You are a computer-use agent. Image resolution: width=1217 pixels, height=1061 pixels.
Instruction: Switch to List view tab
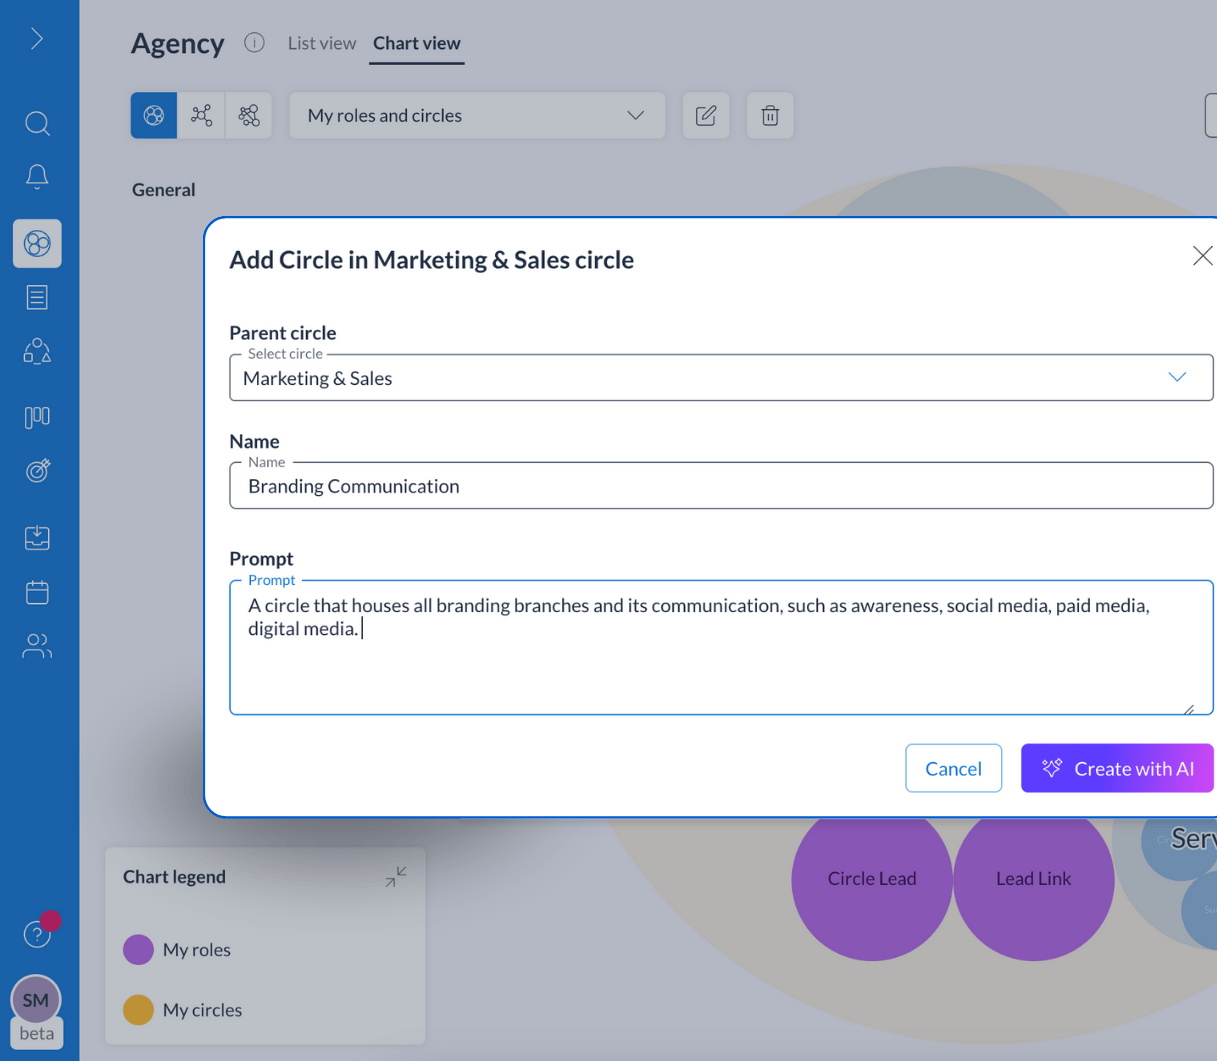[x=321, y=43]
